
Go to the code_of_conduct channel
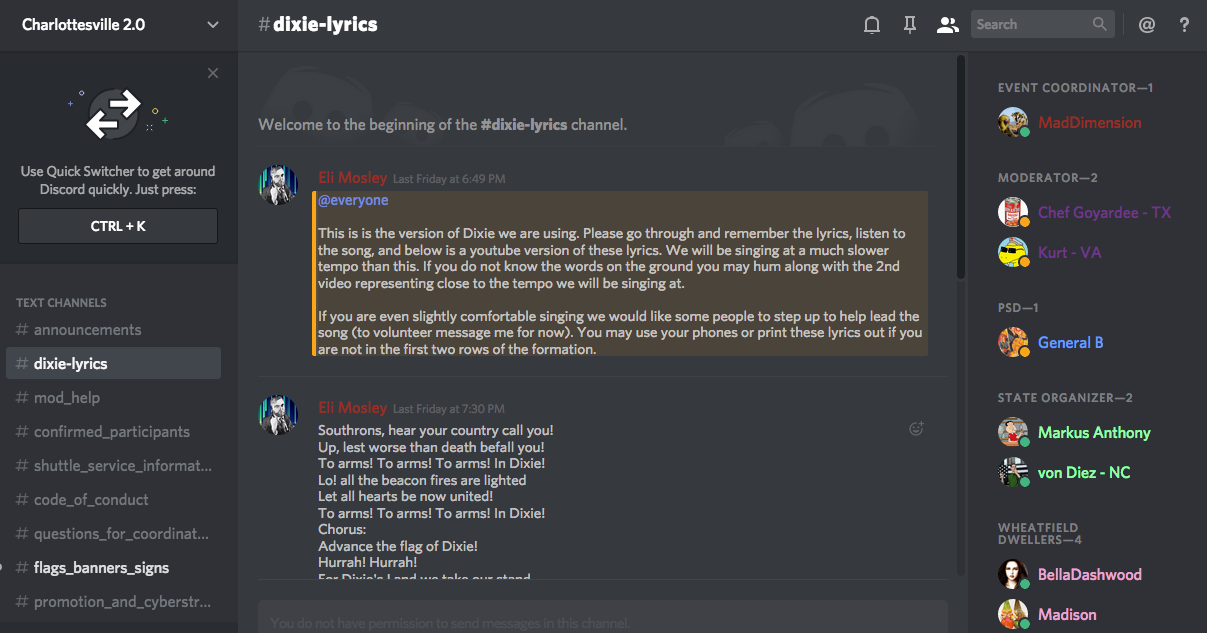point(91,500)
